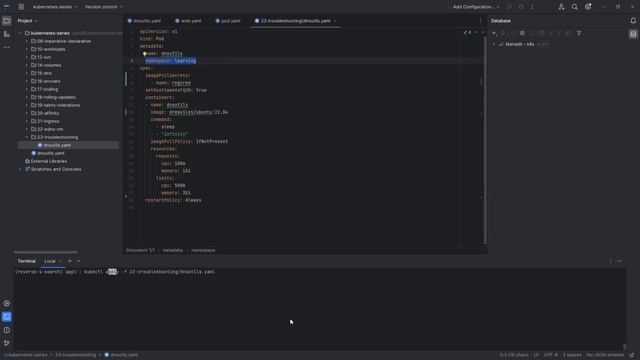
Task: Click LF line separator in status bar
Action: coord(536,355)
